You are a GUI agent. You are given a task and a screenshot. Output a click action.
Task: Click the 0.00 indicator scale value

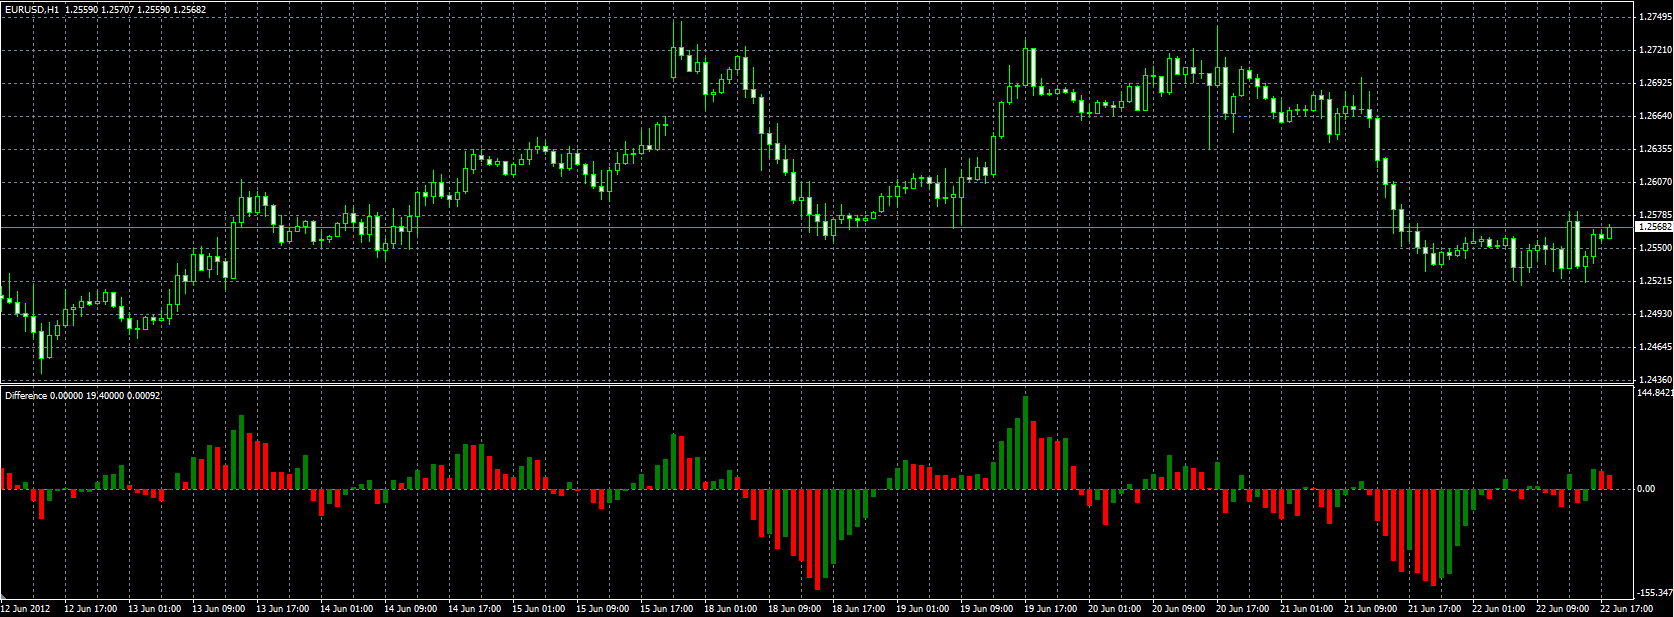click(x=1646, y=489)
